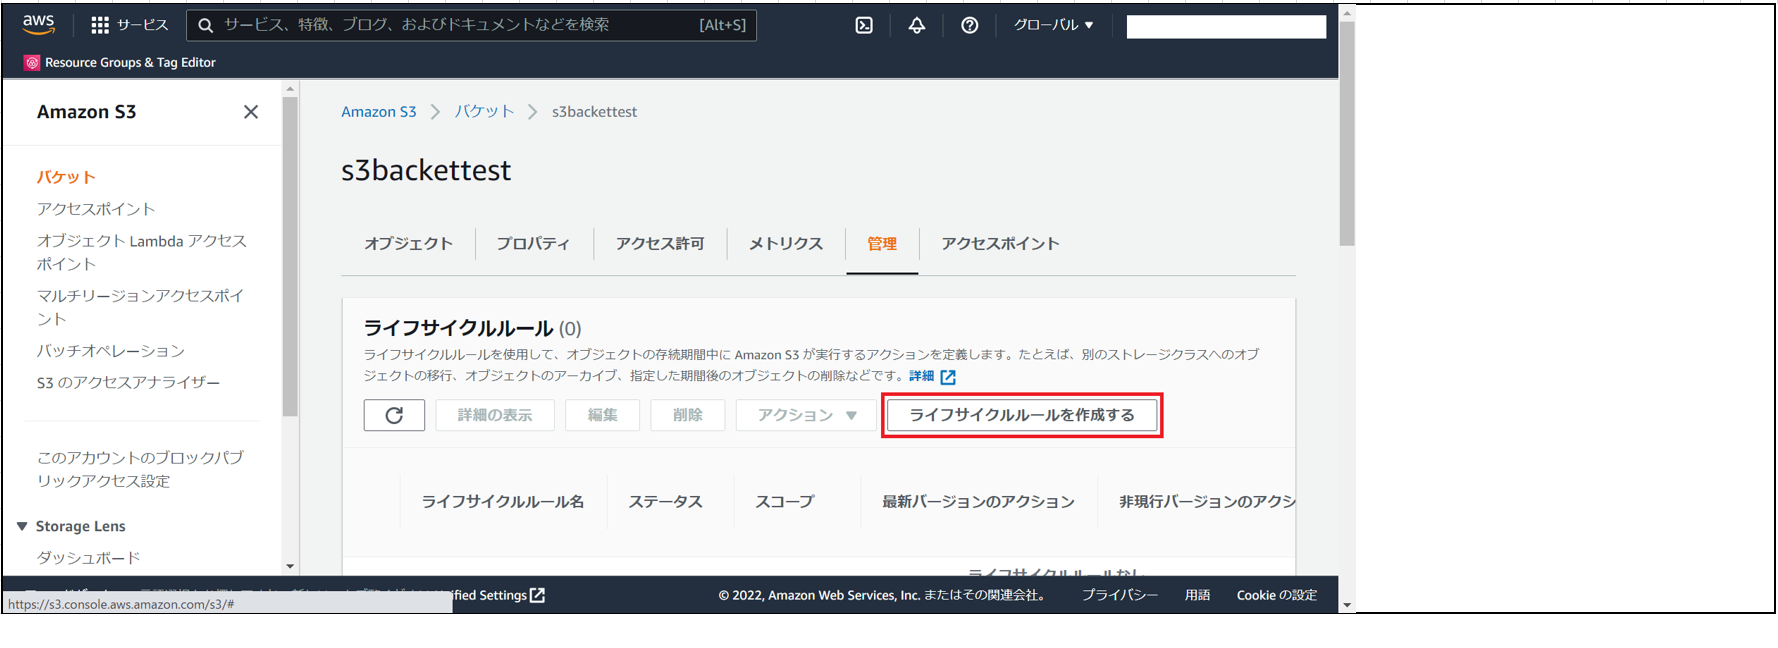The height and width of the screenshot is (648, 1778).
Task: Open Cookie の設定 footer link
Action: [x=1277, y=595]
